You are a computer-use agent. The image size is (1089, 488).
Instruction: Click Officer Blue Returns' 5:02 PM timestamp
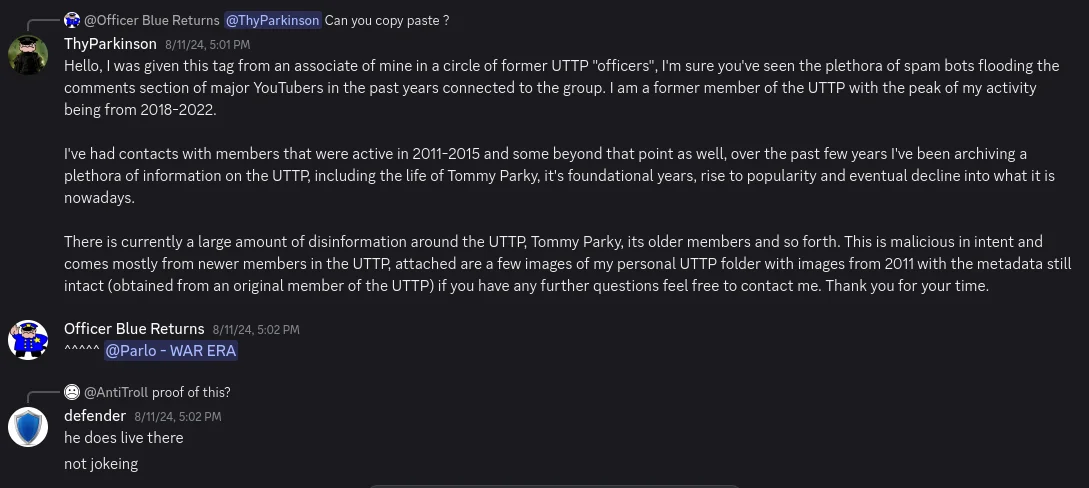click(x=255, y=330)
